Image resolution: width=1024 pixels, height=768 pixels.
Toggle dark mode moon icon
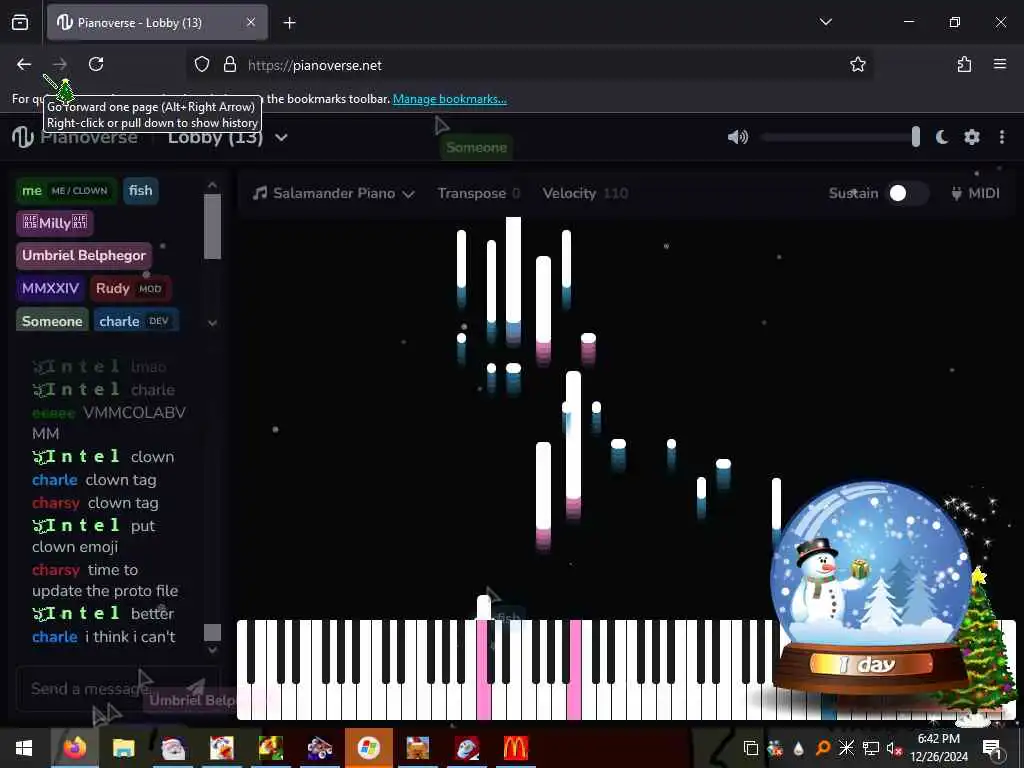pos(941,137)
